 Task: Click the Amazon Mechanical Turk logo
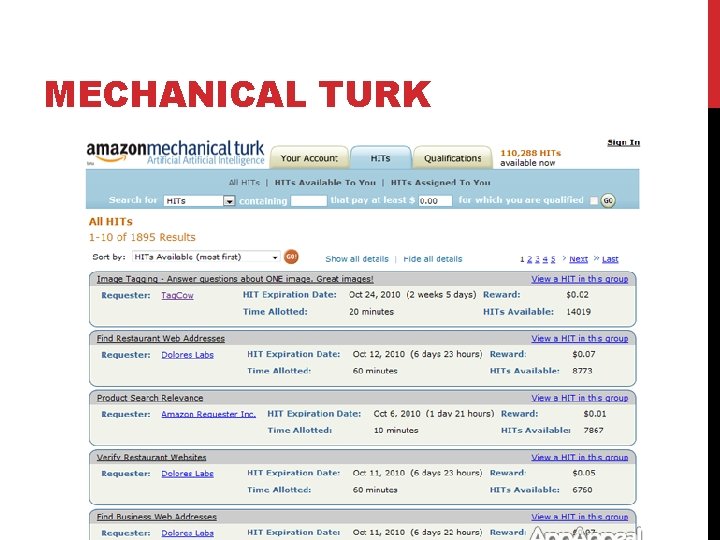coord(175,153)
